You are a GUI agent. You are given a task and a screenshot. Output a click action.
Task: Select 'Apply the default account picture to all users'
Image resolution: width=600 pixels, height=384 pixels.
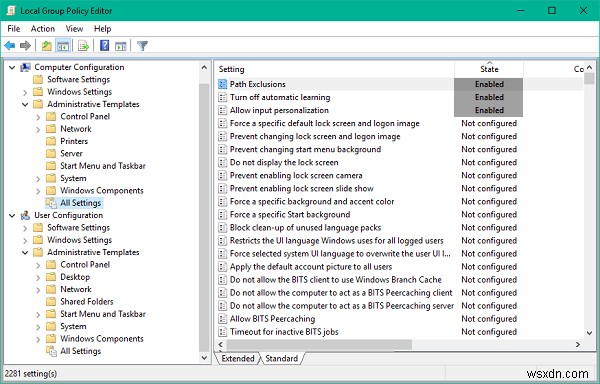click(x=311, y=267)
